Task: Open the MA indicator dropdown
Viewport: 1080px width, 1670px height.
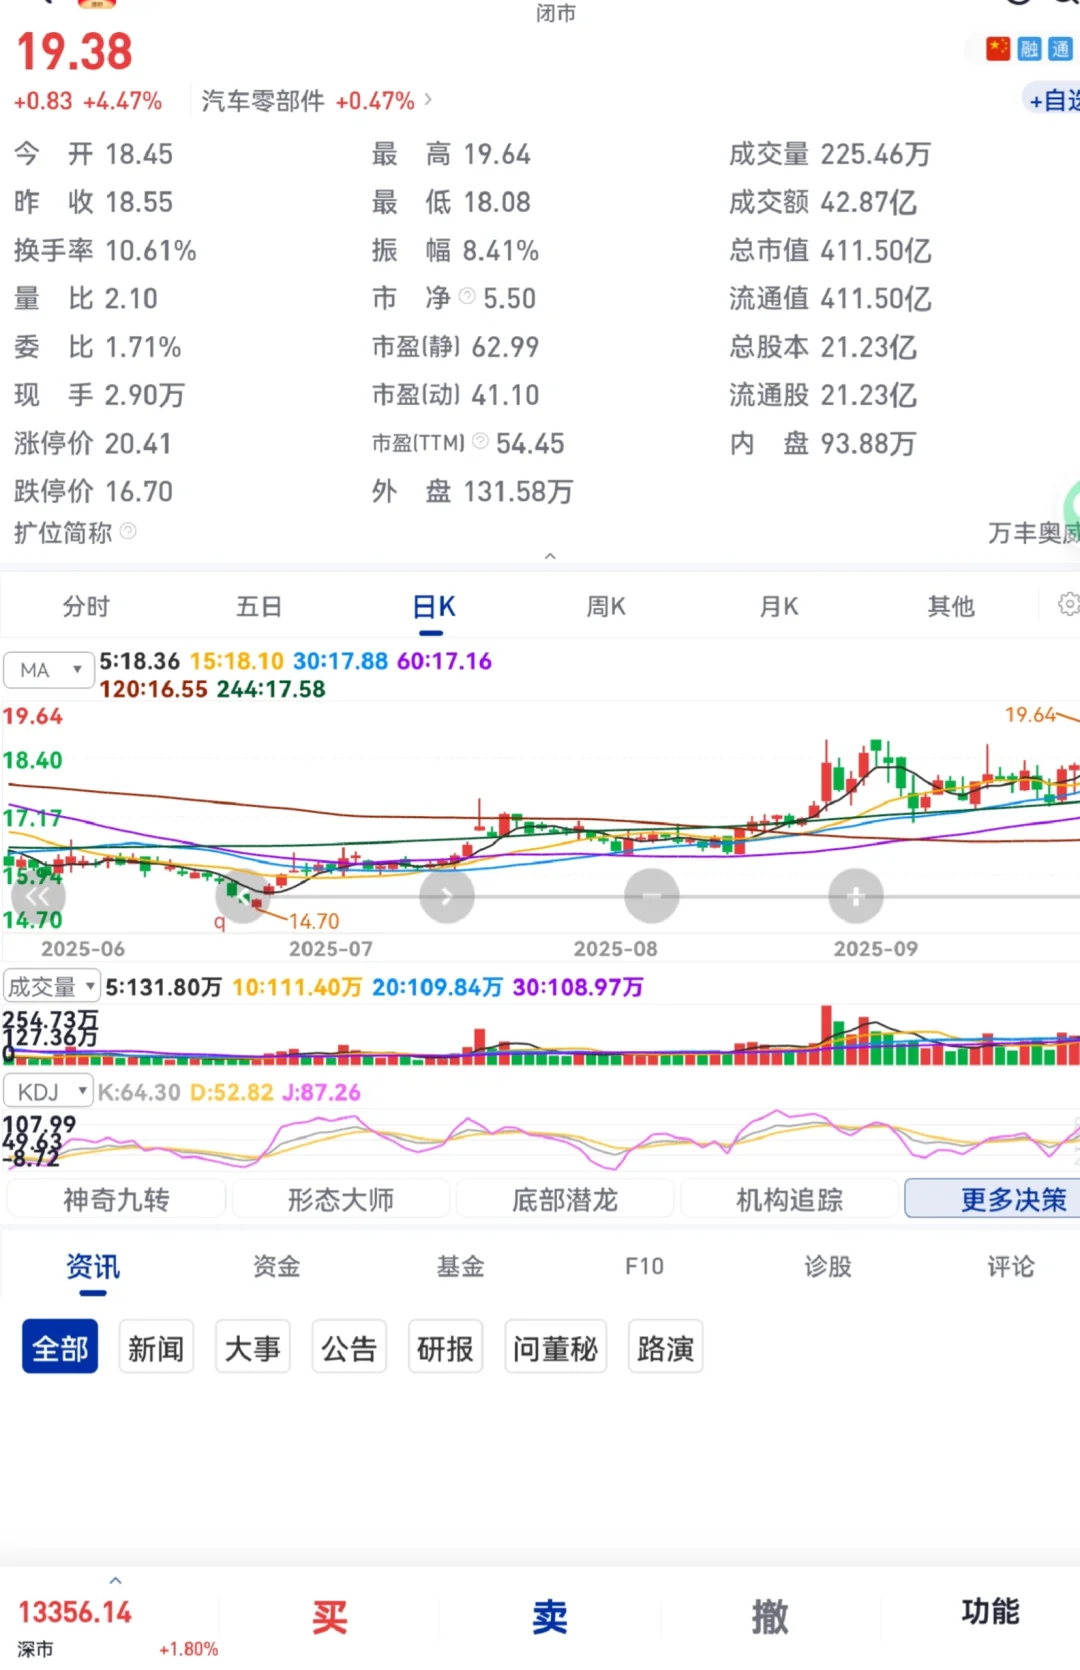Action: (x=48, y=670)
